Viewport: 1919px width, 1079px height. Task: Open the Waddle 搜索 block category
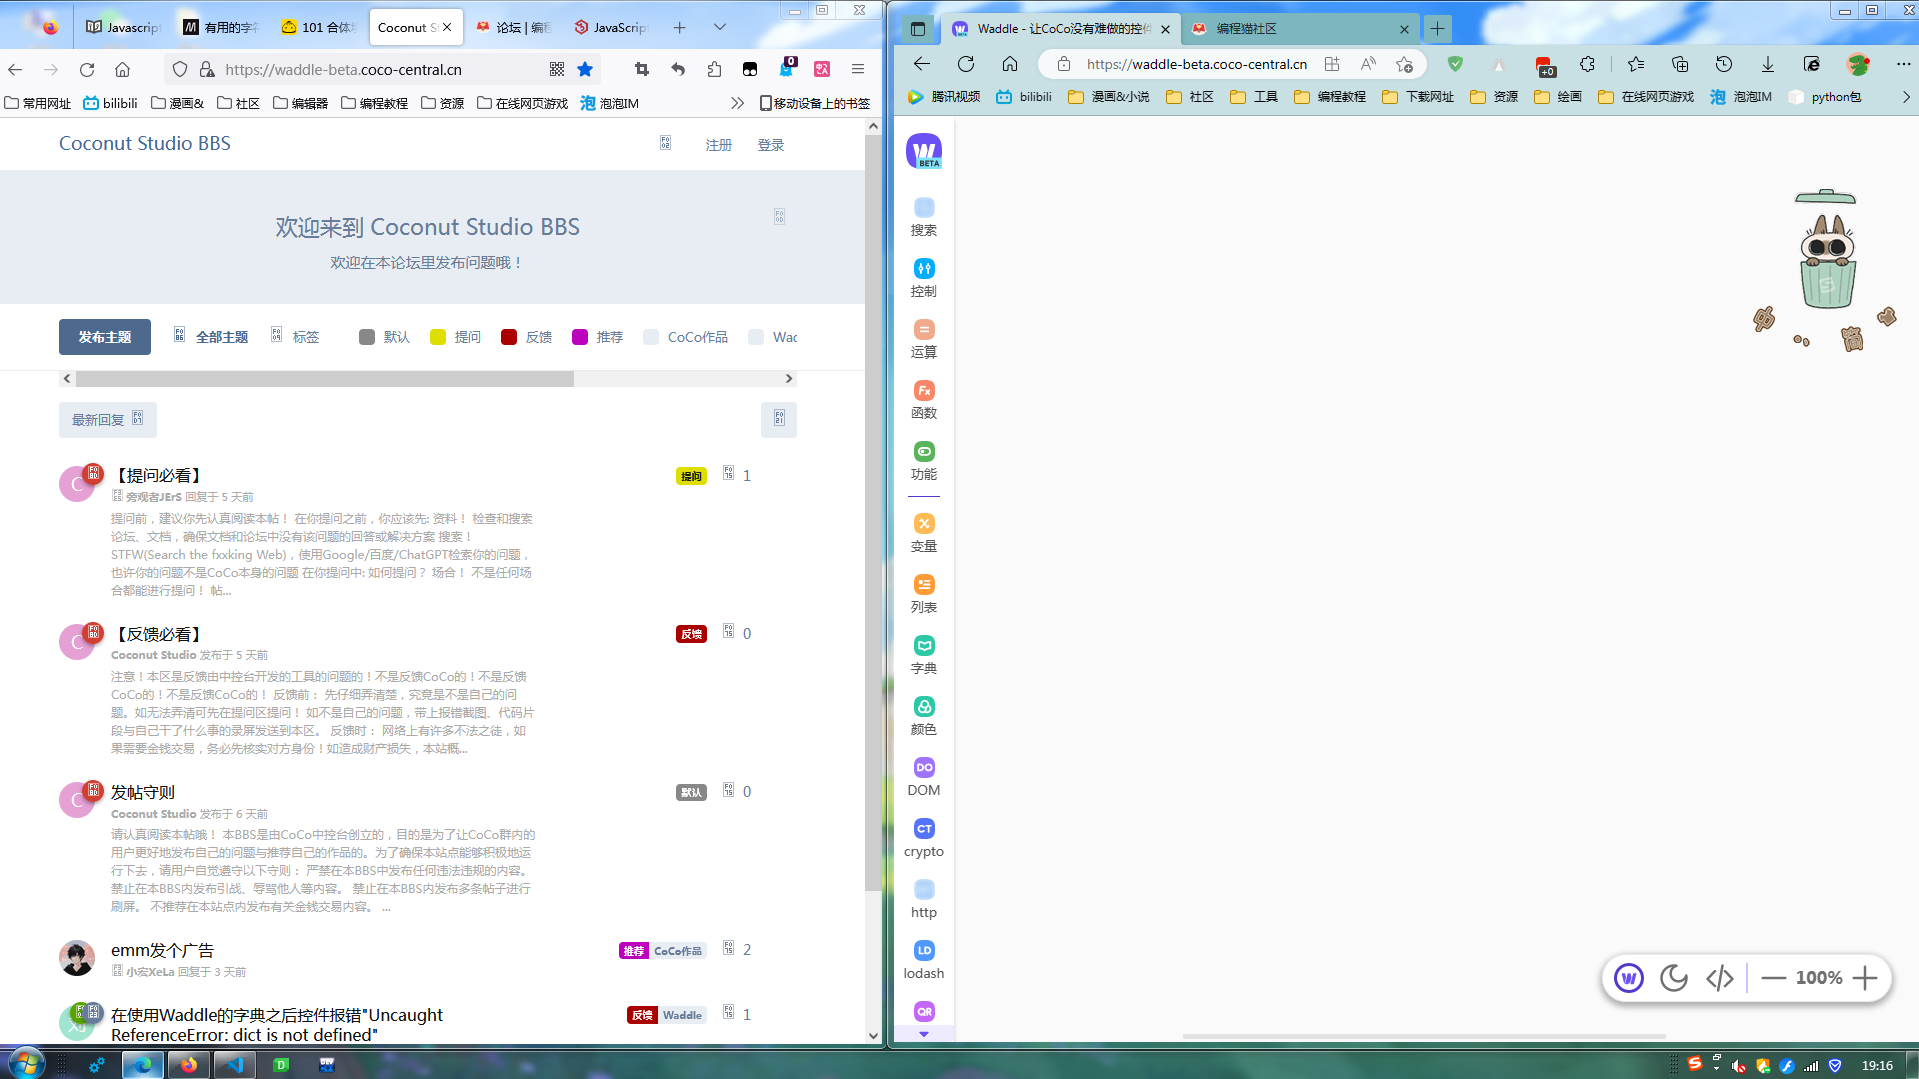(x=924, y=217)
